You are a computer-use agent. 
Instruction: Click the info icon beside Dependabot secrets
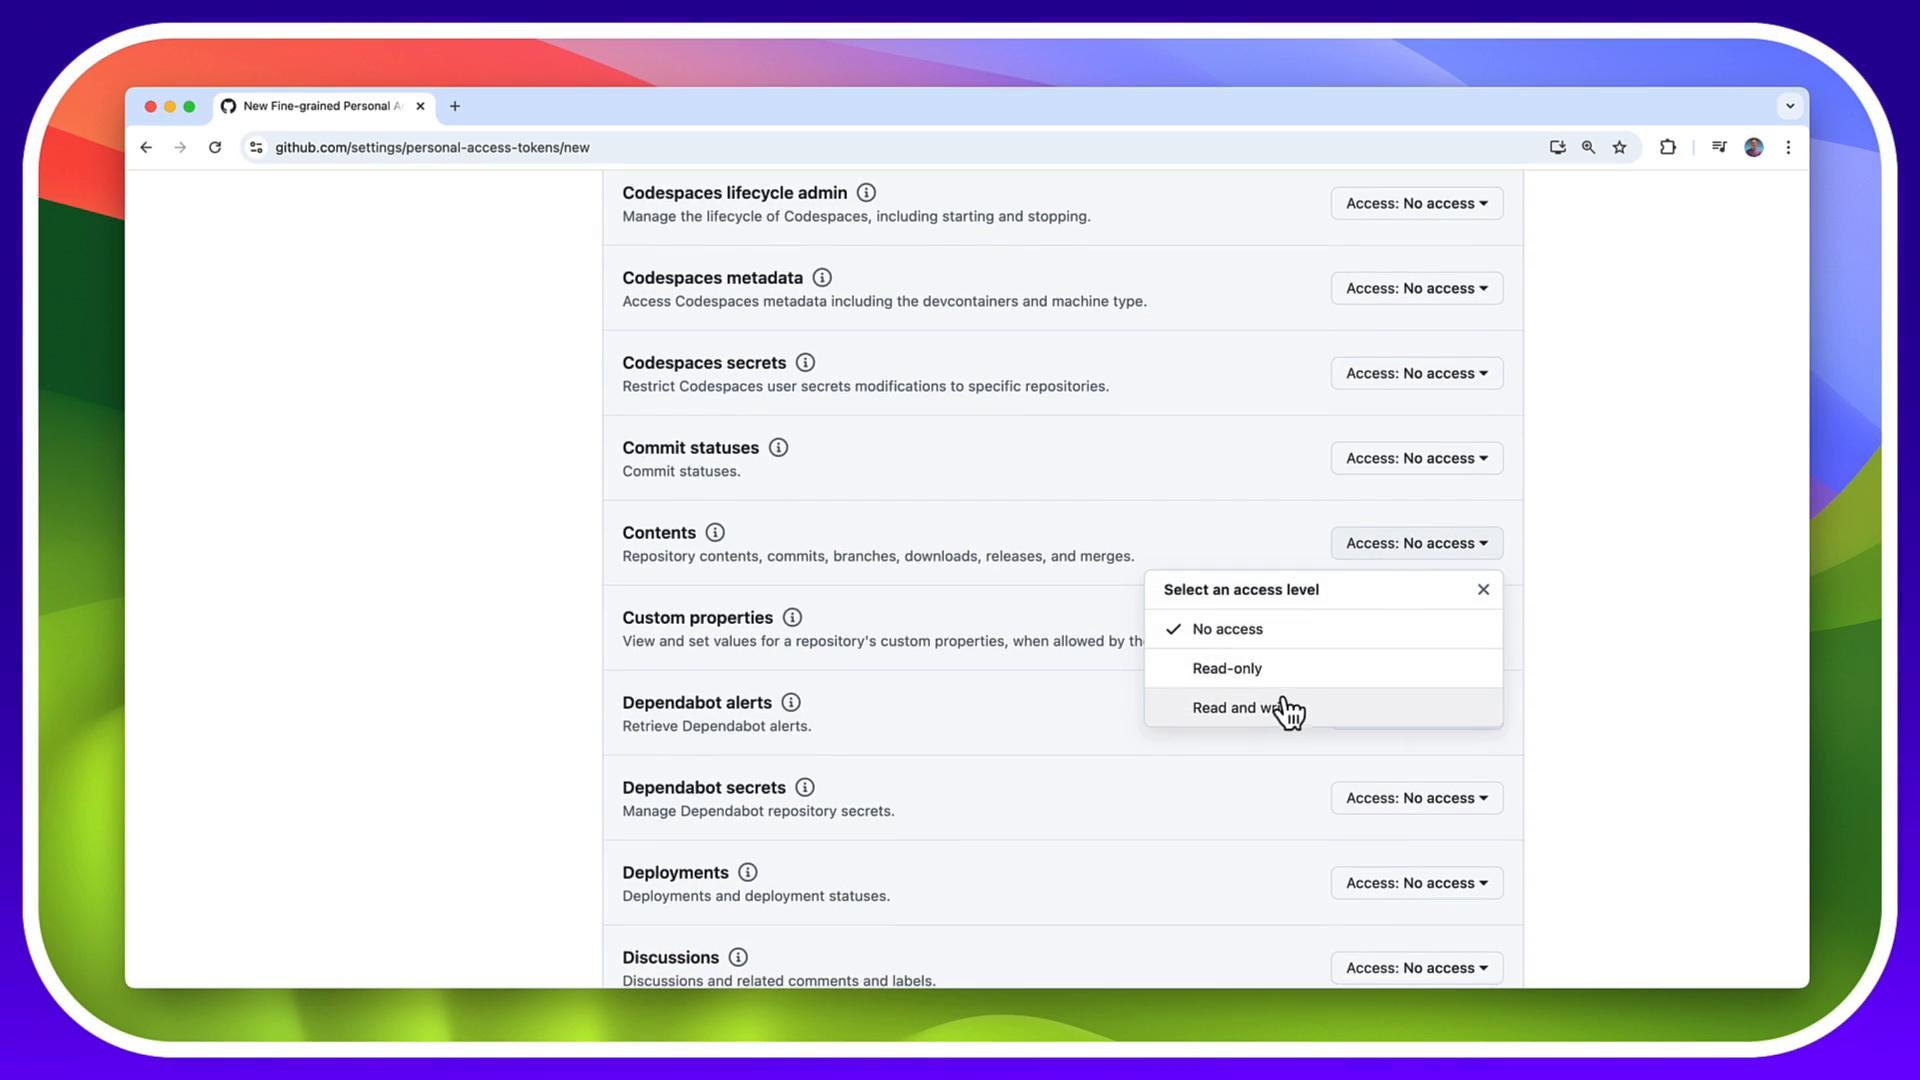[805, 788]
